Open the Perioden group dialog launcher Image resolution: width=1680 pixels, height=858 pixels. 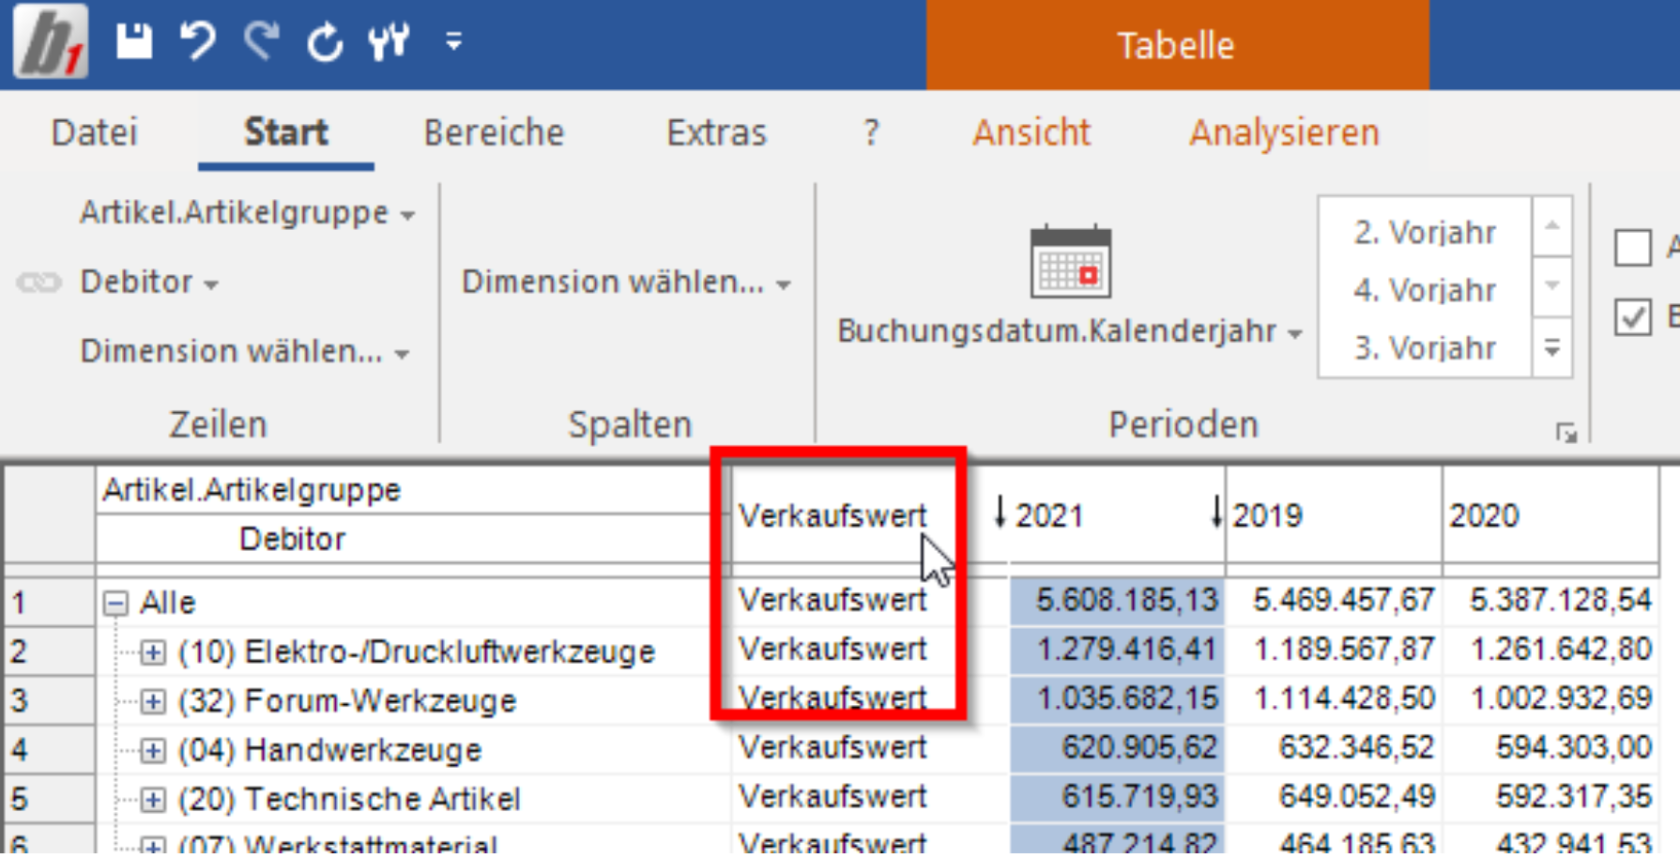[1566, 433]
